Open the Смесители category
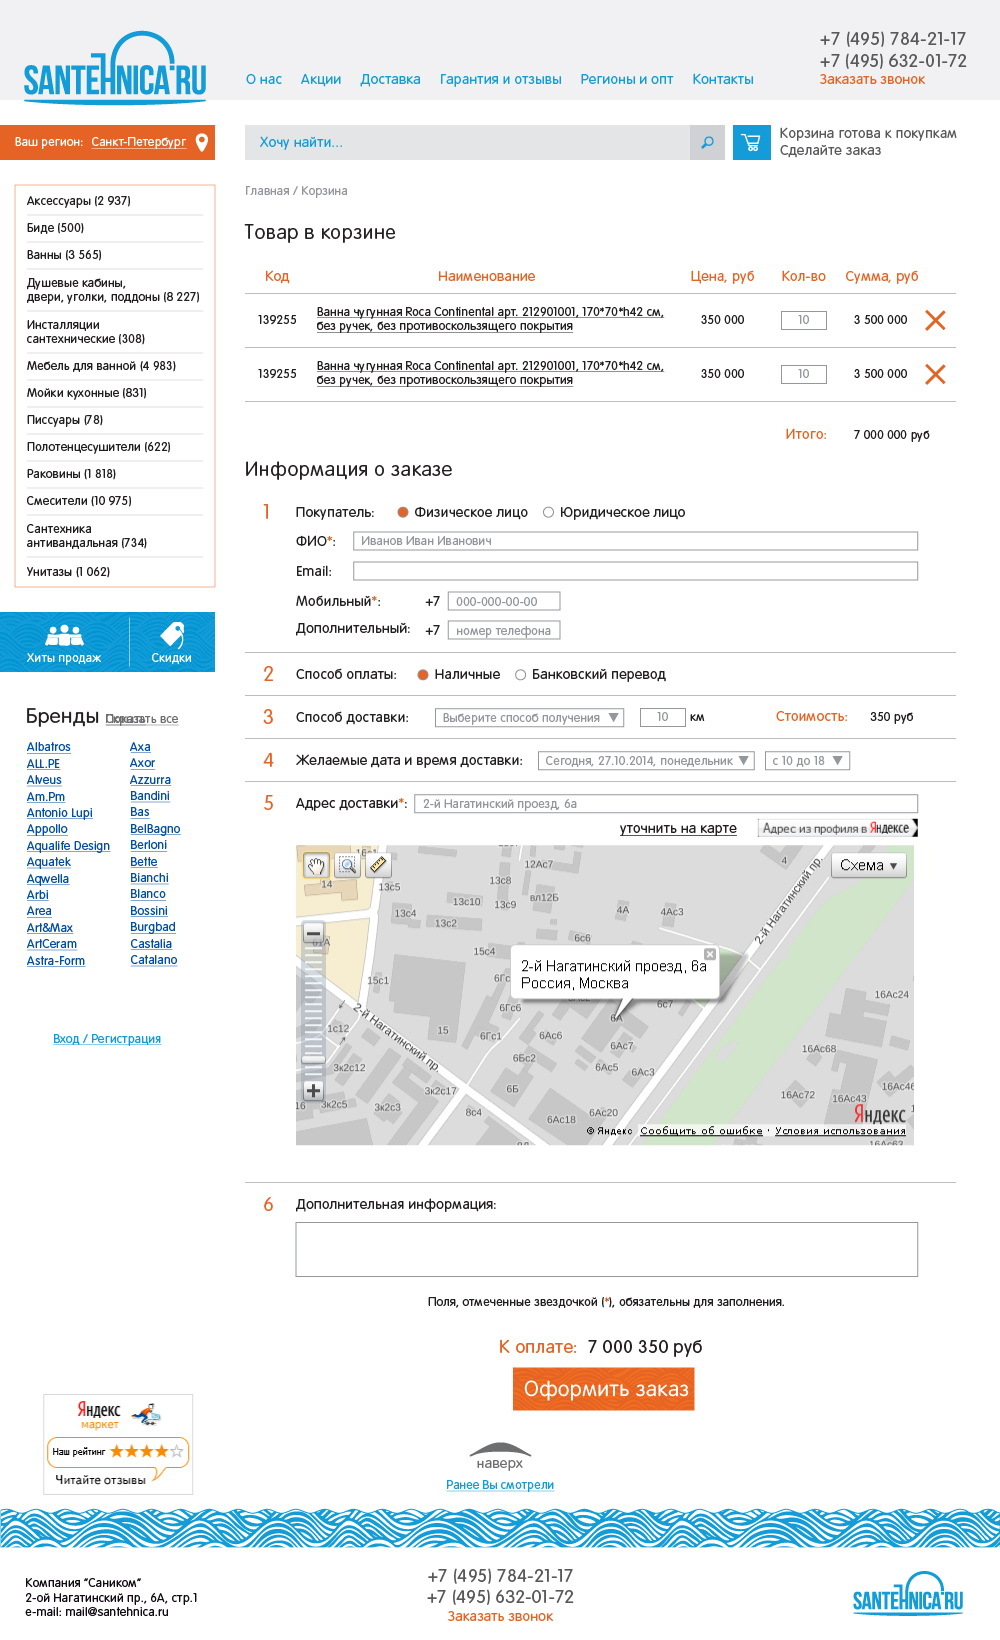The image size is (1000, 1640). (79, 501)
